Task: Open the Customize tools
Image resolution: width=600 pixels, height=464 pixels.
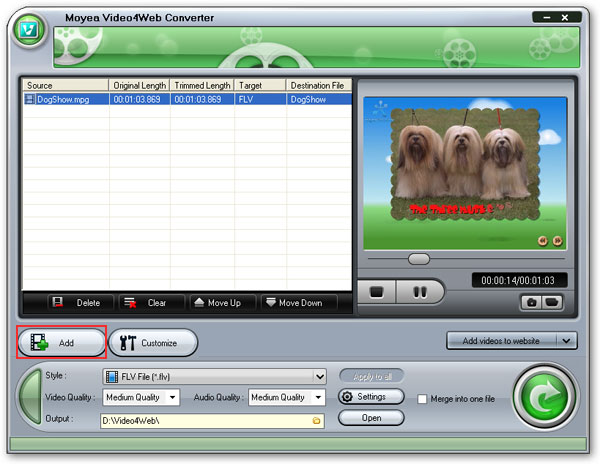Action: click(153, 343)
